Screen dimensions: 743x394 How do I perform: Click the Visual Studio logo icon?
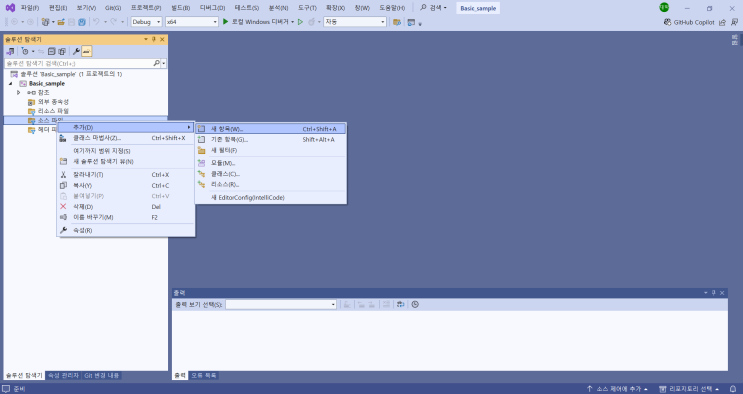click(x=10, y=8)
